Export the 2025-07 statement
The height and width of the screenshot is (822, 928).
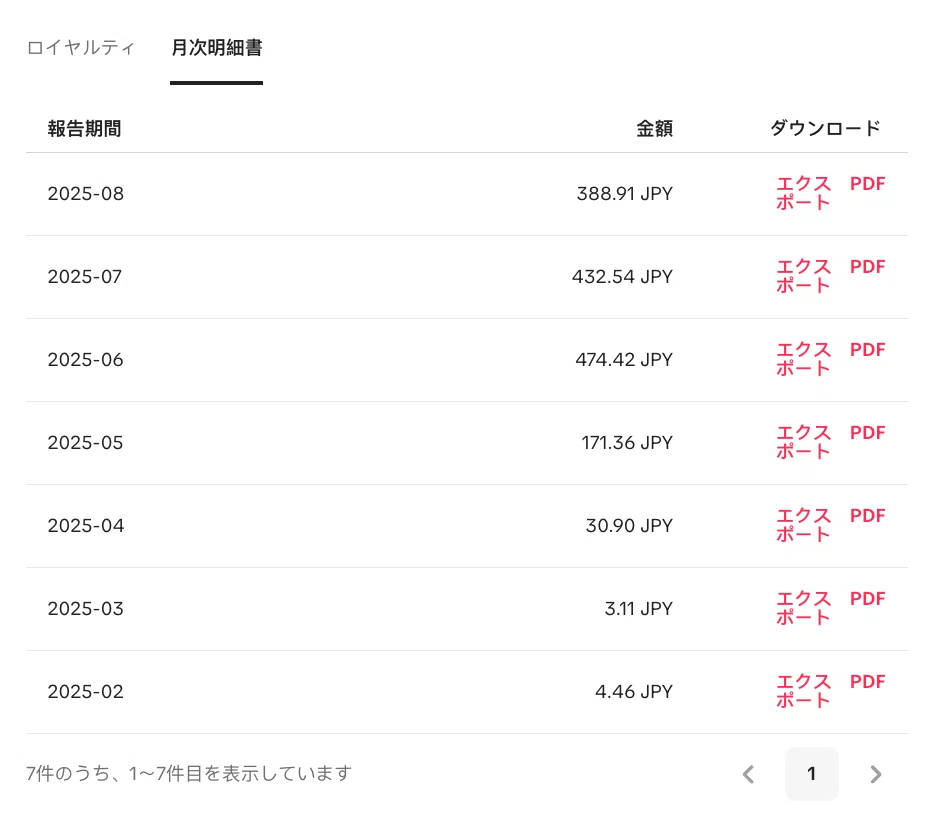[804, 276]
